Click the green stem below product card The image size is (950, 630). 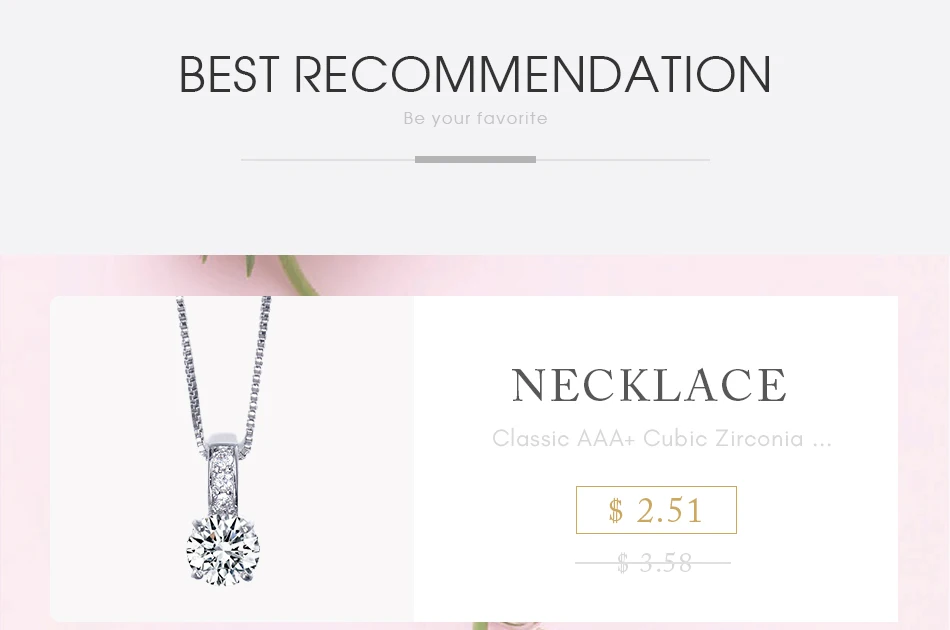(x=480, y=626)
